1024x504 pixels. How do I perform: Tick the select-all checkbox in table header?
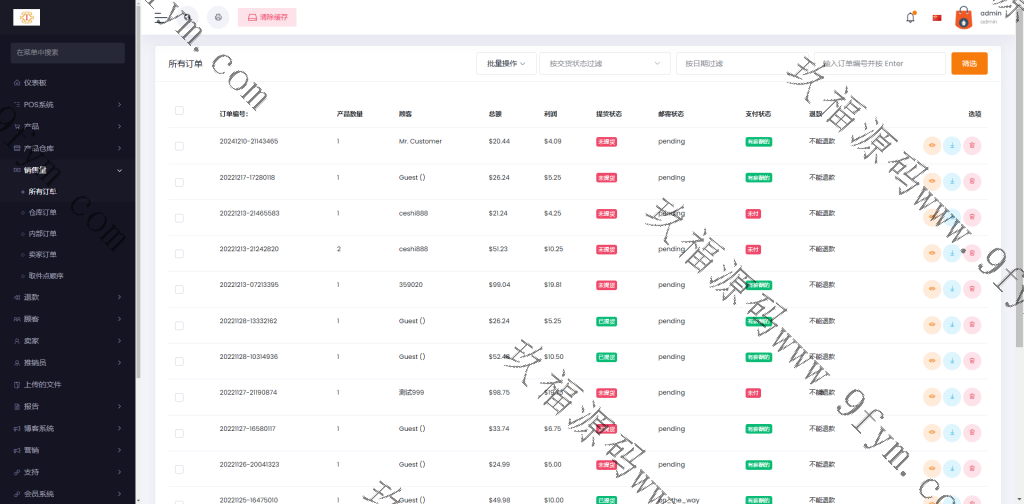click(x=179, y=111)
